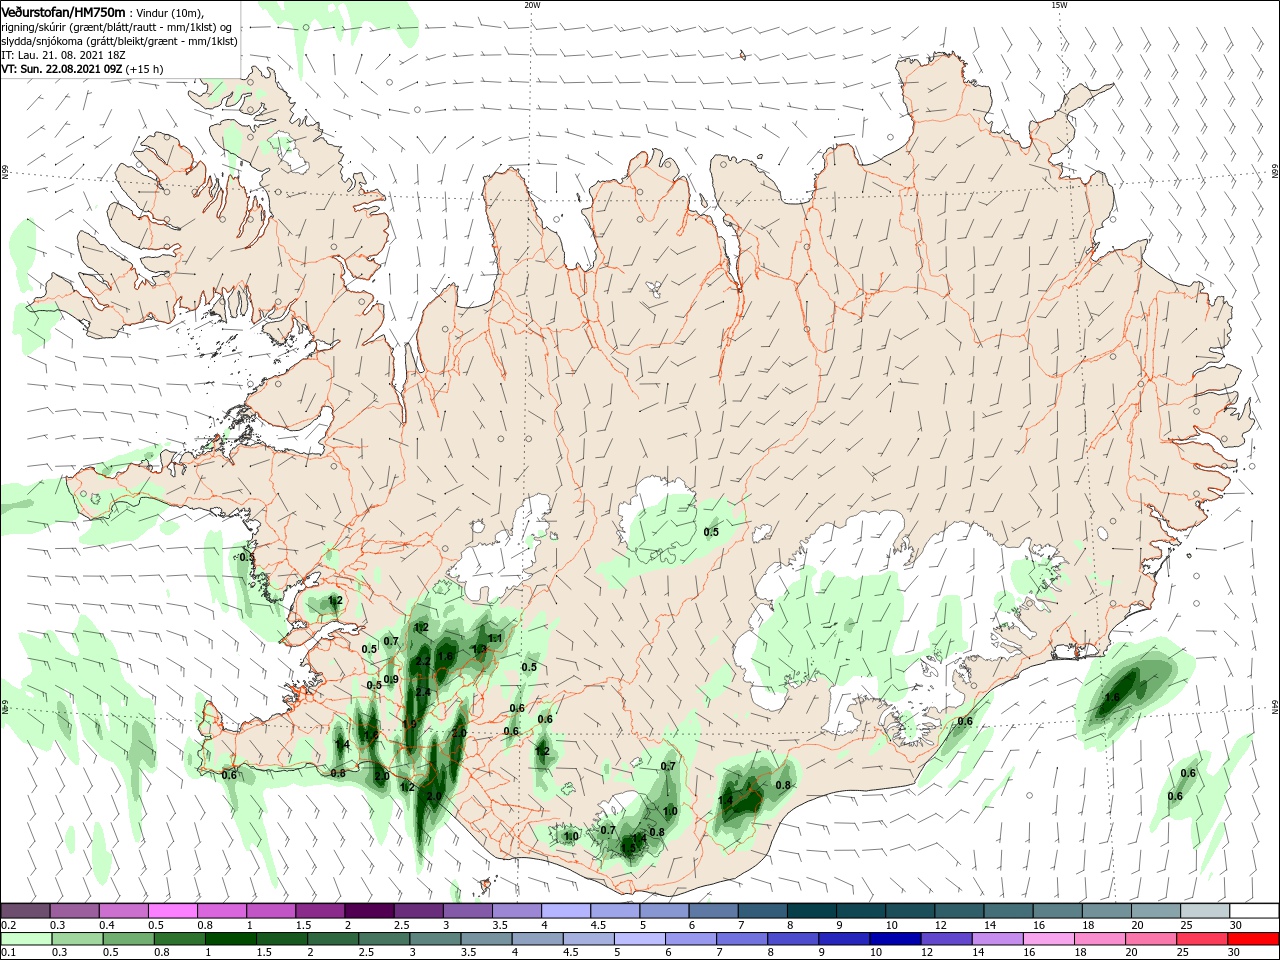The image size is (1280, 960).
Task: Pick the bright pink swatch between 0.5 and 0.8
Action: pyautogui.click(x=173, y=911)
